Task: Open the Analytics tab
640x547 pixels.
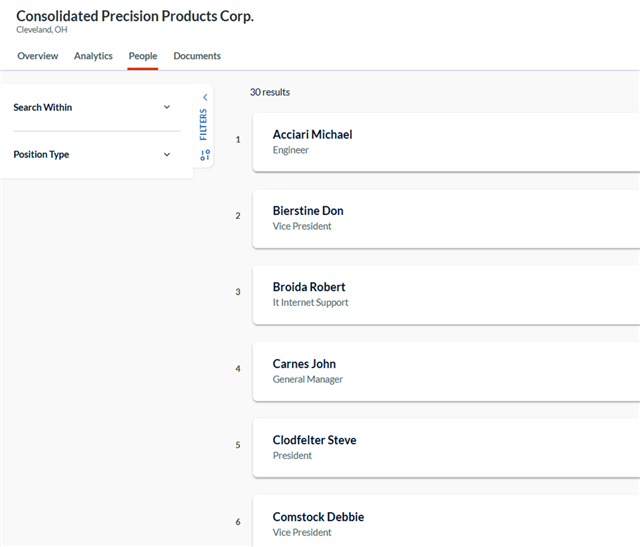Action: [x=93, y=56]
